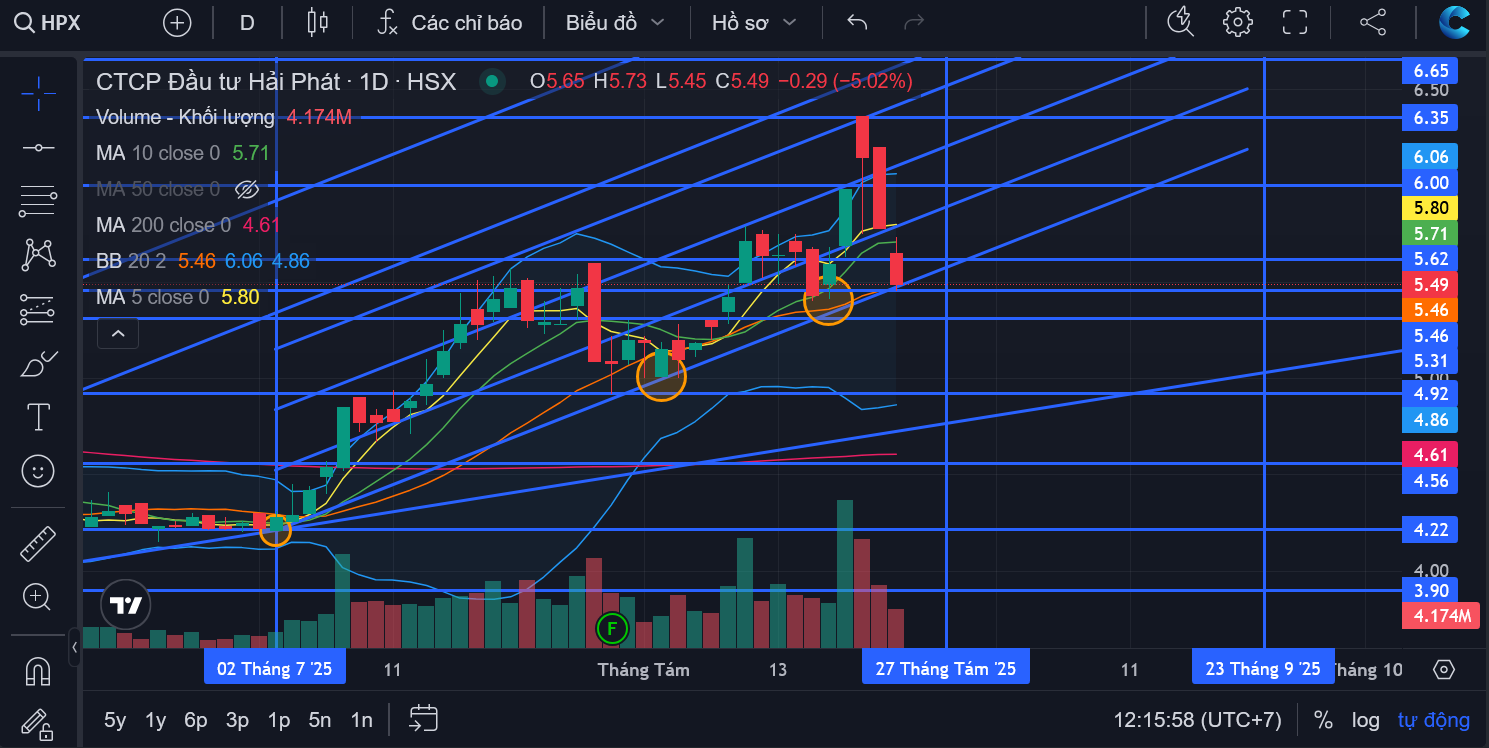Image resolution: width=1489 pixels, height=748 pixels.
Task: Select the MA 10 close indicator legend
Action: click(x=158, y=153)
